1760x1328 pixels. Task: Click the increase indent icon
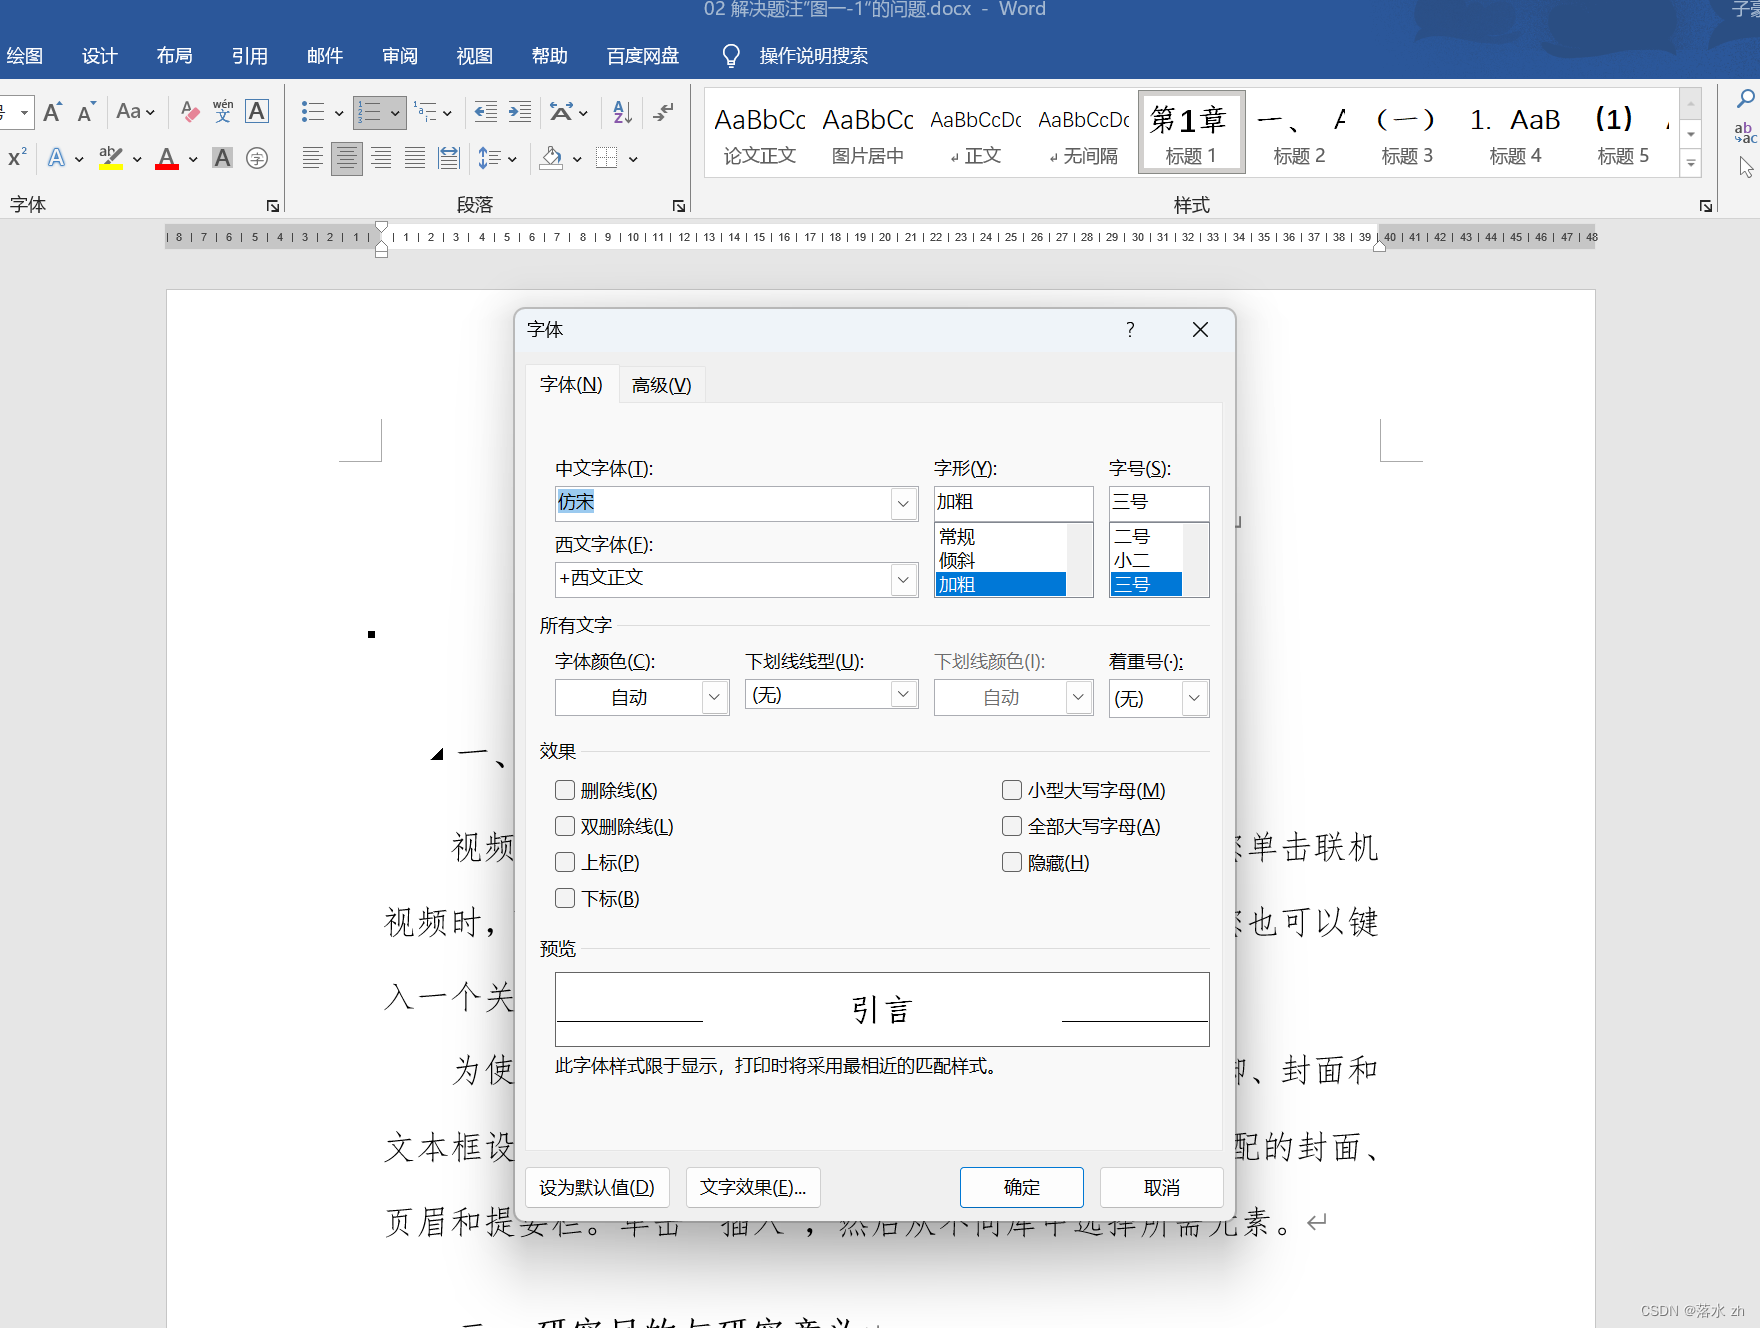[520, 112]
